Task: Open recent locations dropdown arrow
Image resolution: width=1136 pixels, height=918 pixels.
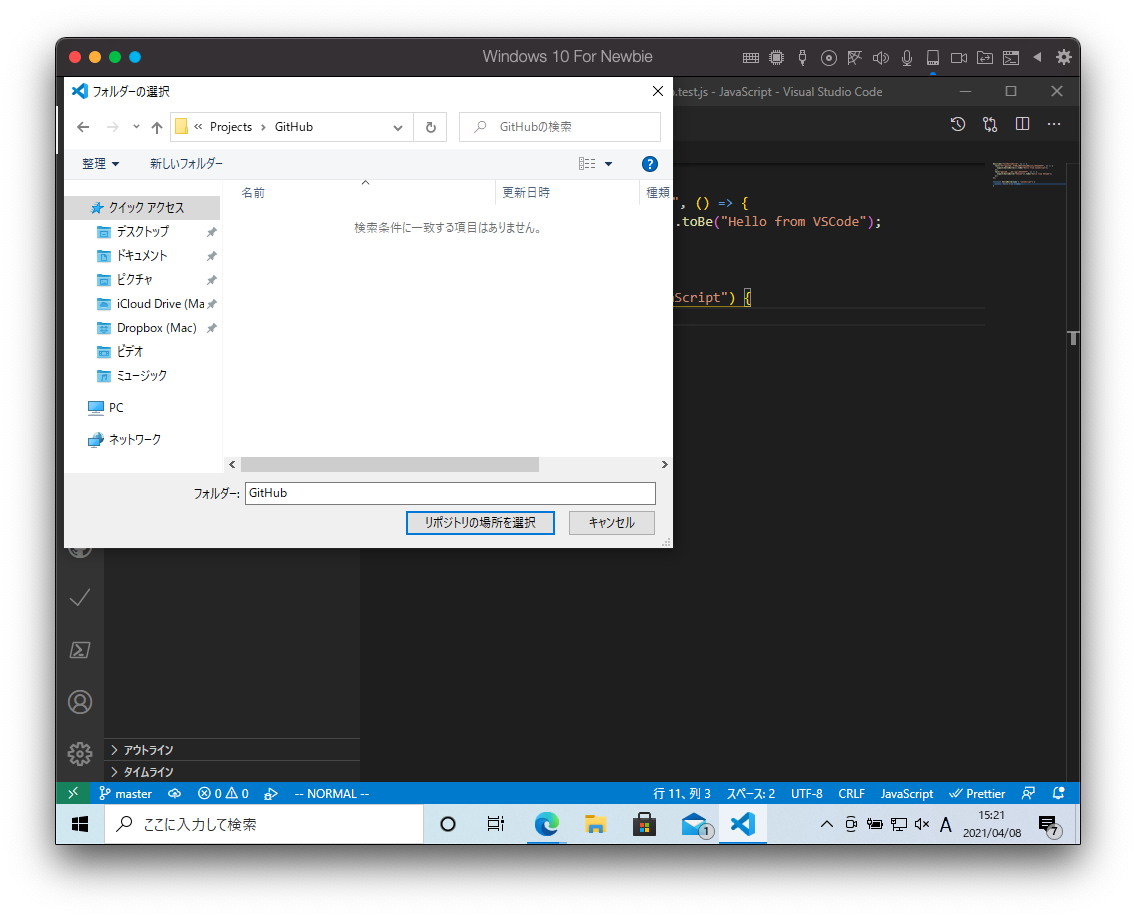Action: (136, 127)
